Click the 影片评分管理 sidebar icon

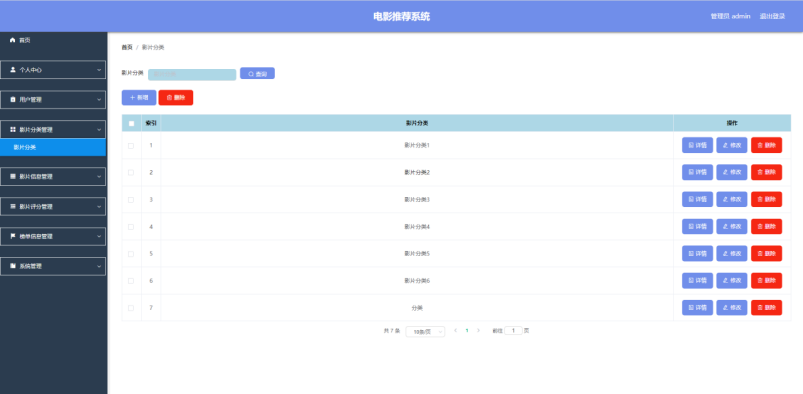13,206
